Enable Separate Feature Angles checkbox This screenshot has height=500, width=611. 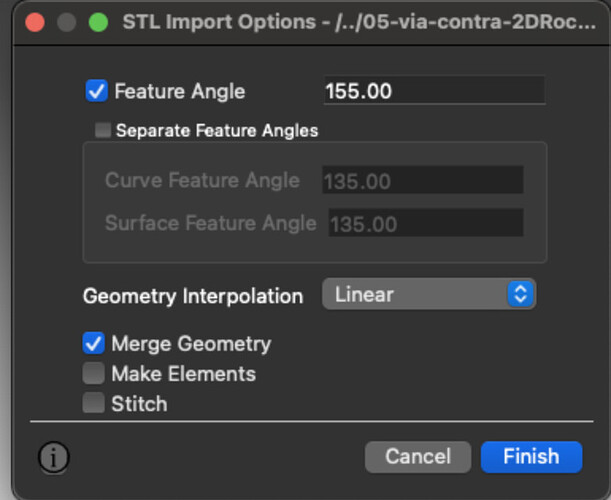point(103,130)
